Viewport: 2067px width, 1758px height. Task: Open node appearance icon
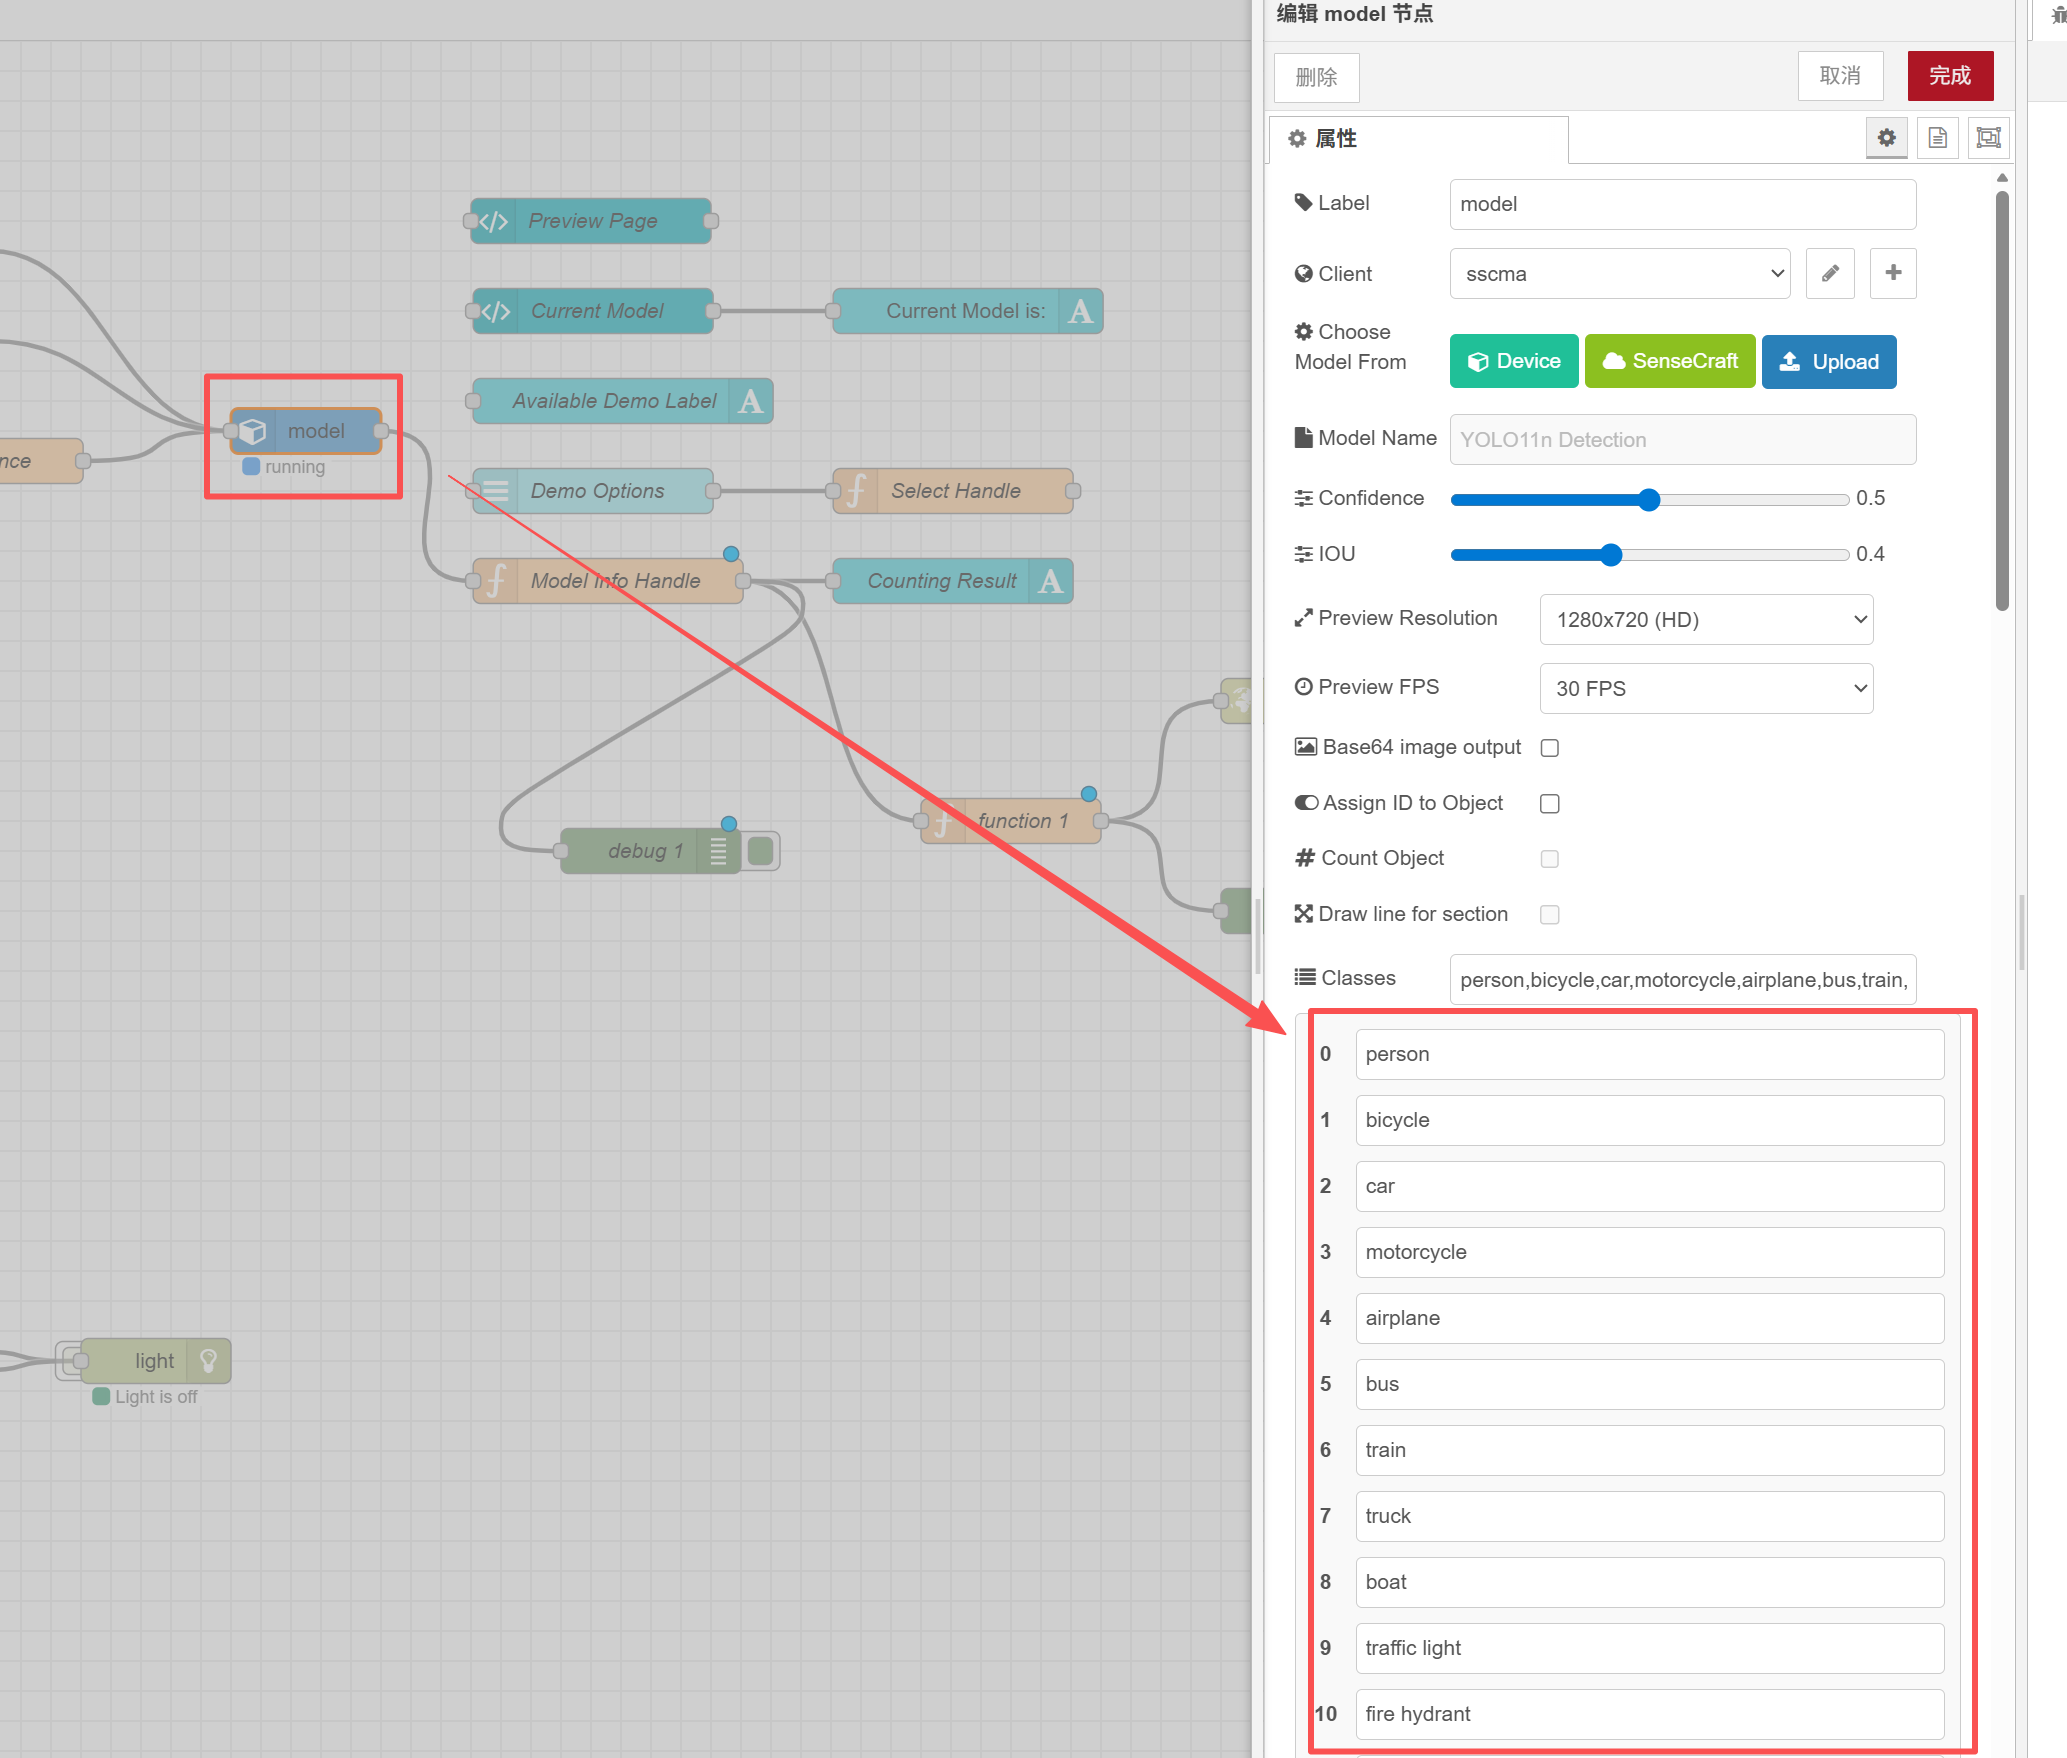[1988, 138]
